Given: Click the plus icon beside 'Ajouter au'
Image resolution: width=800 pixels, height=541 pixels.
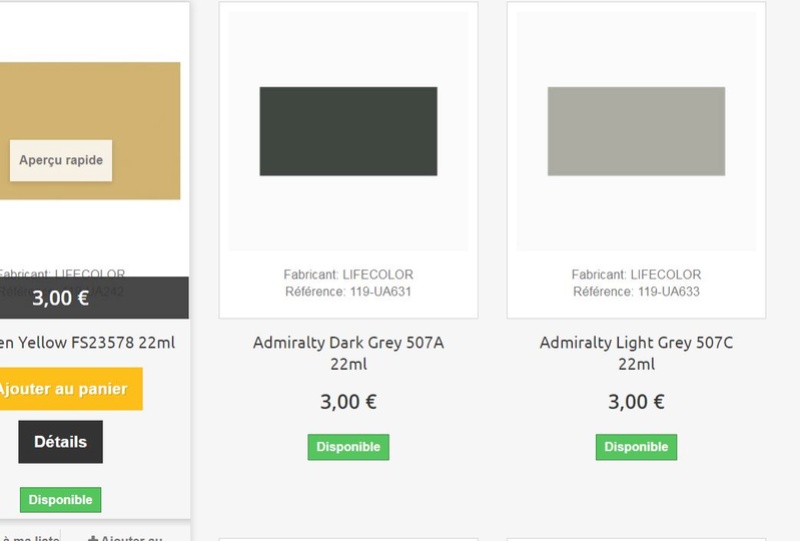Looking at the screenshot, I should (x=93, y=538).
